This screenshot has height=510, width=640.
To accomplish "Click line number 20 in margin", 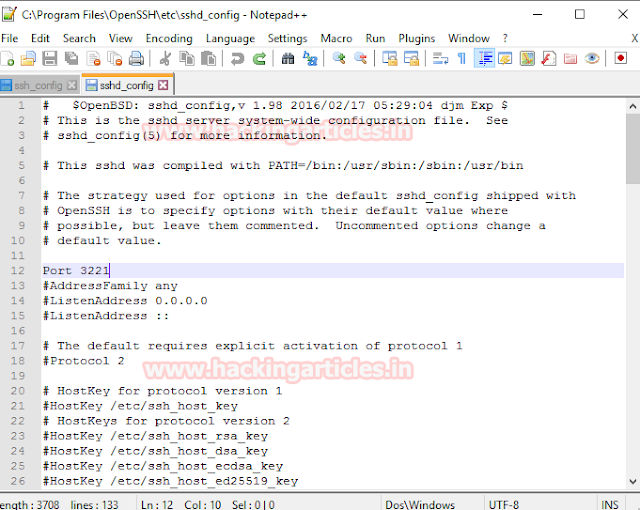I will [x=18, y=391].
